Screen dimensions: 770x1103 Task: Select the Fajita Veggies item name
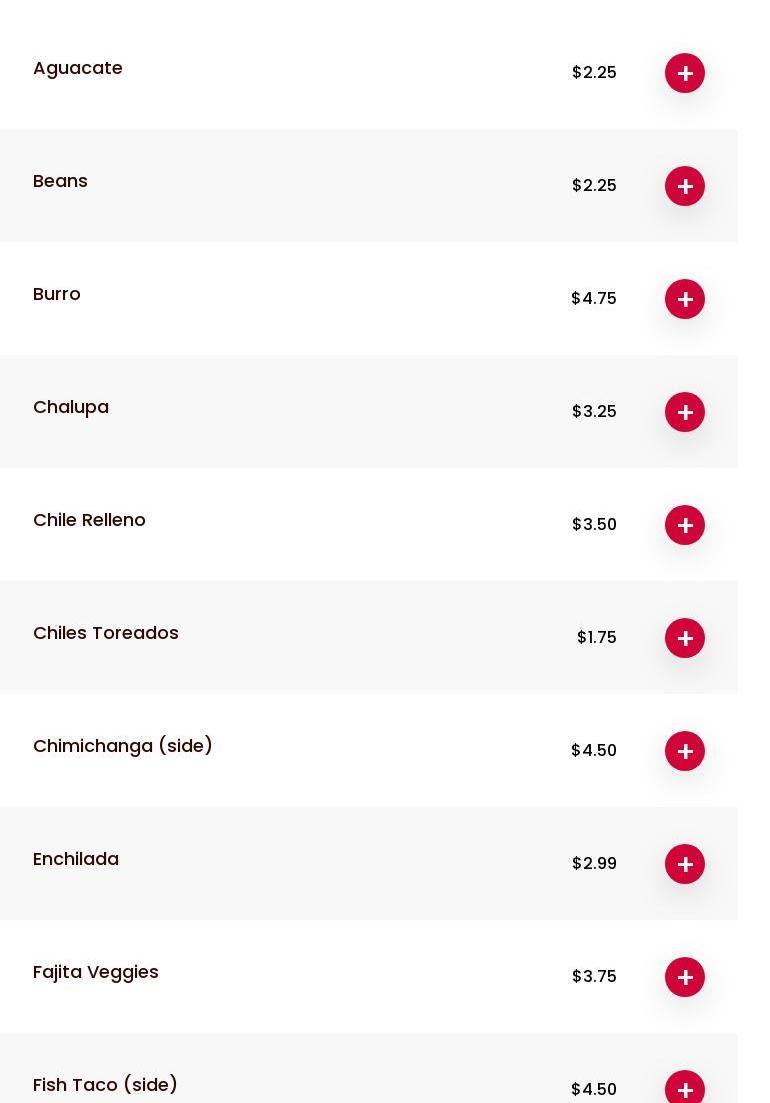click(x=96, y=972)
